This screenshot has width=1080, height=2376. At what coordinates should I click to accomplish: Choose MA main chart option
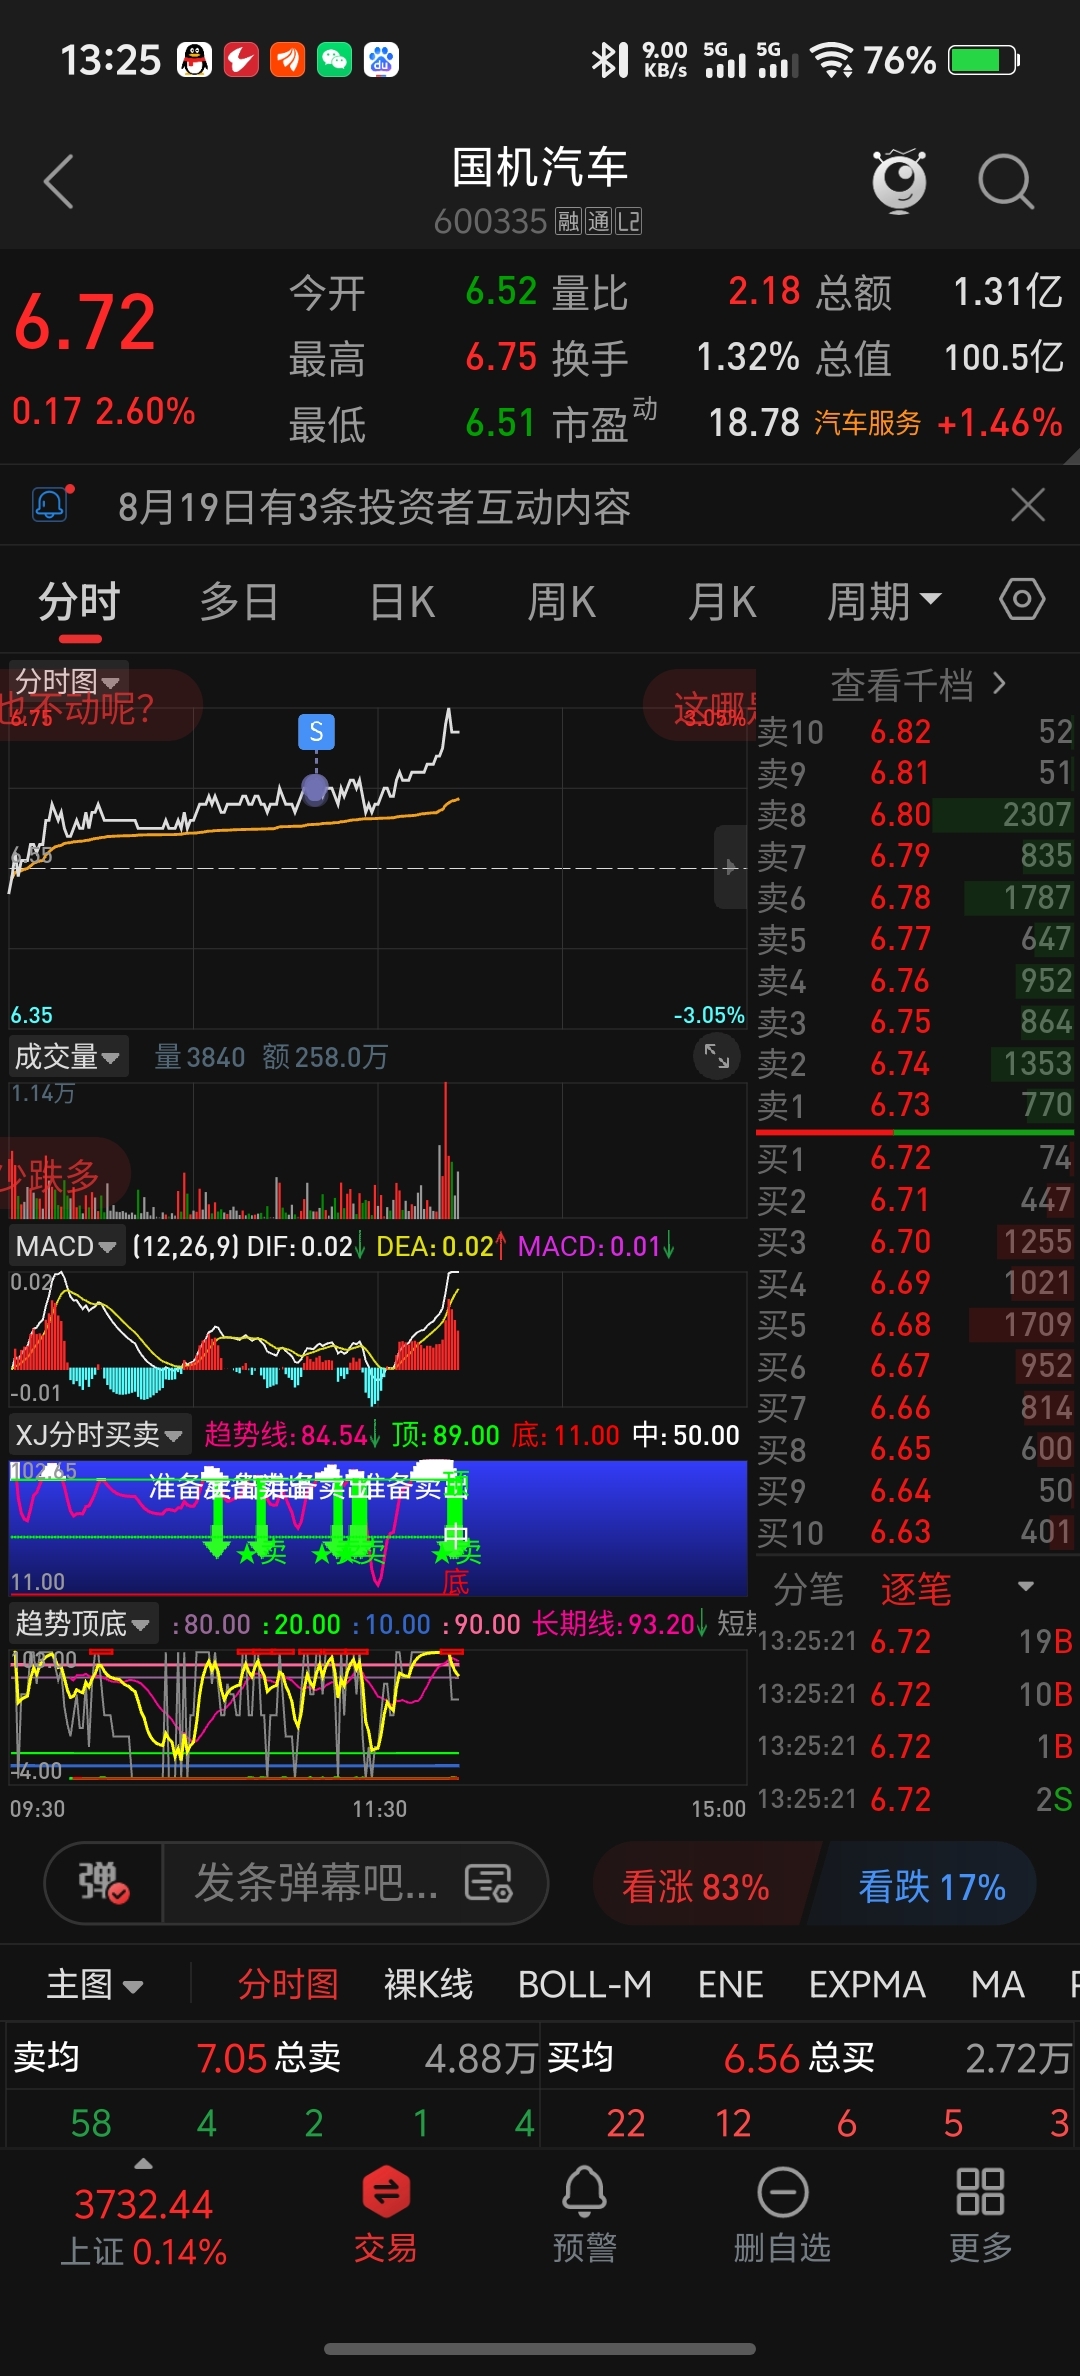(998, 1984)
